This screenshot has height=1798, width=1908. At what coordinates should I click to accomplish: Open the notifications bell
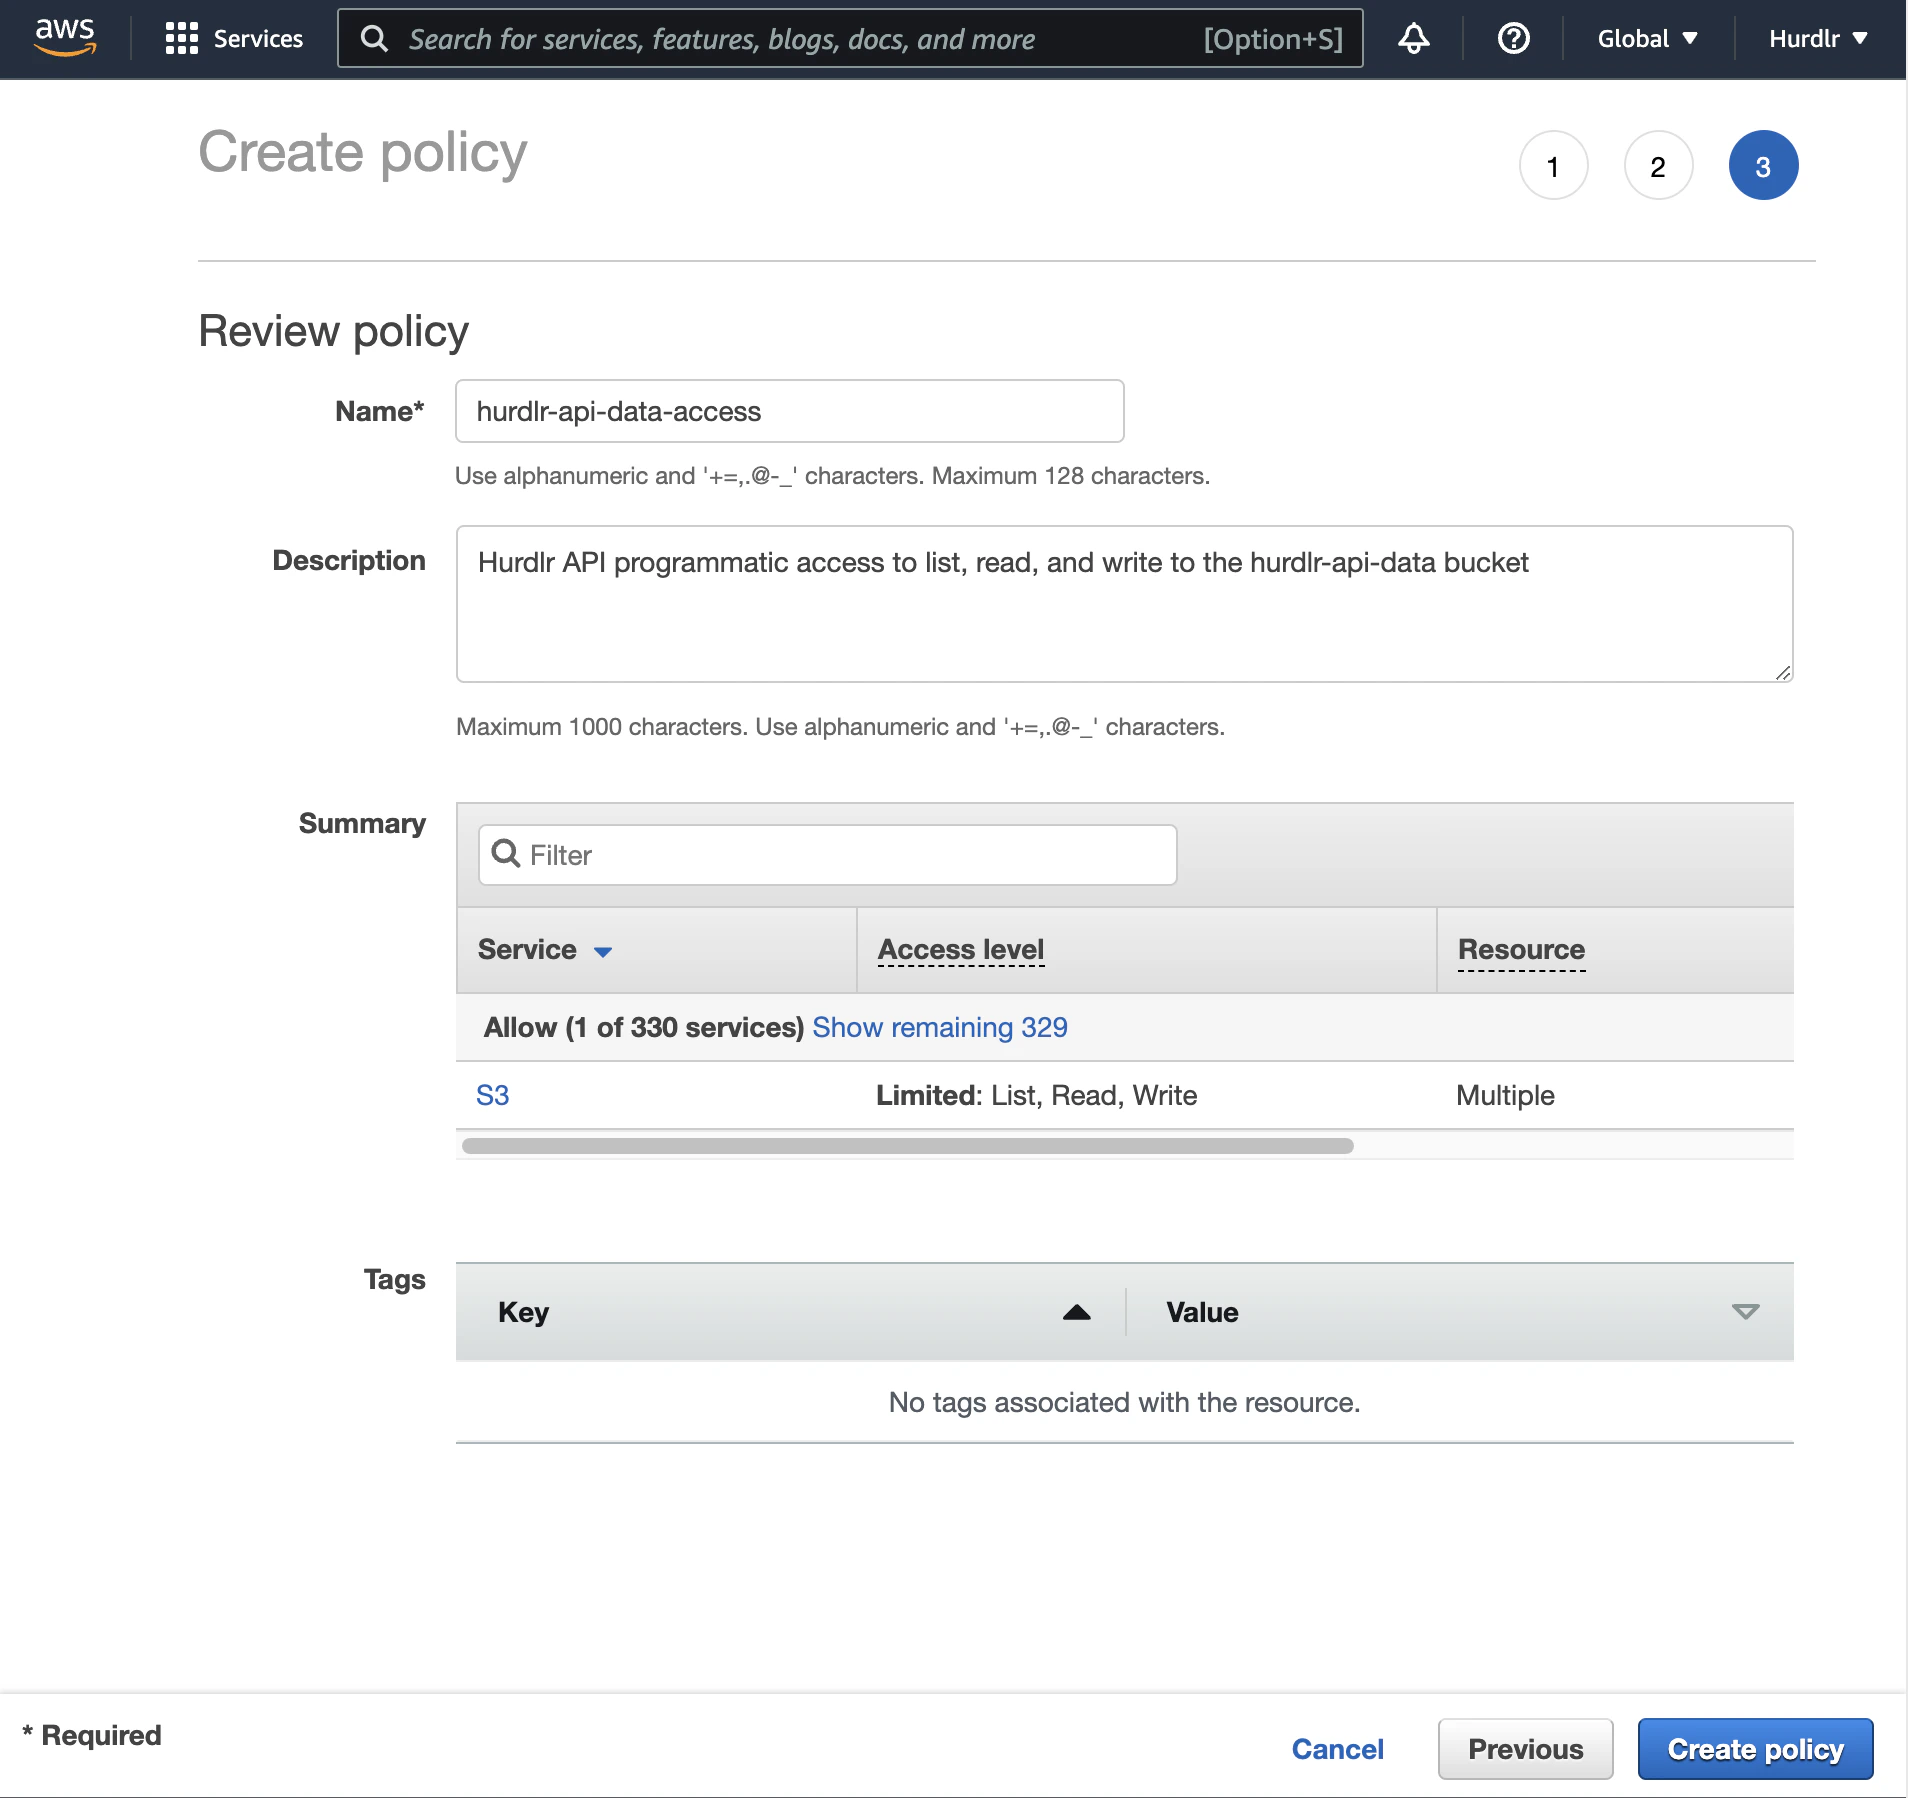[x=1413, y=39]
